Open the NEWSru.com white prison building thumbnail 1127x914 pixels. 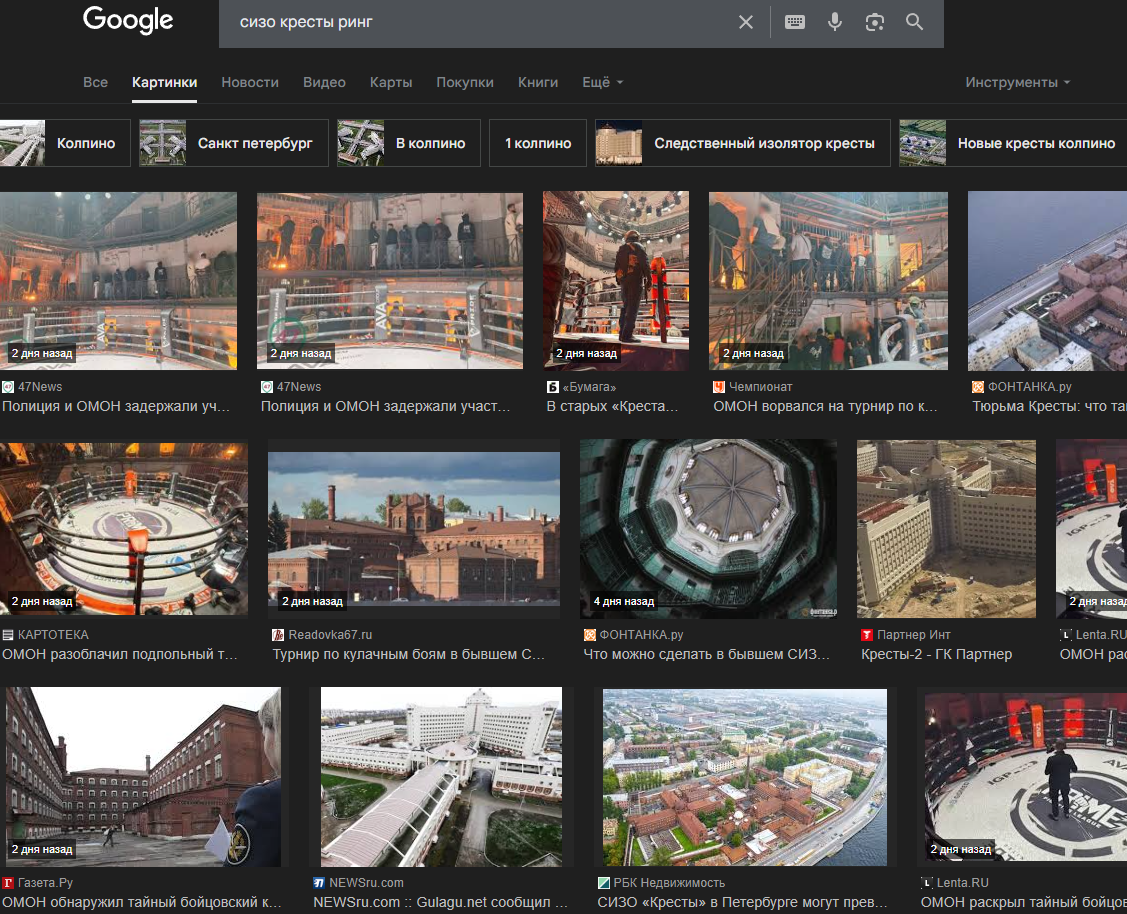(x=441, y=777)
